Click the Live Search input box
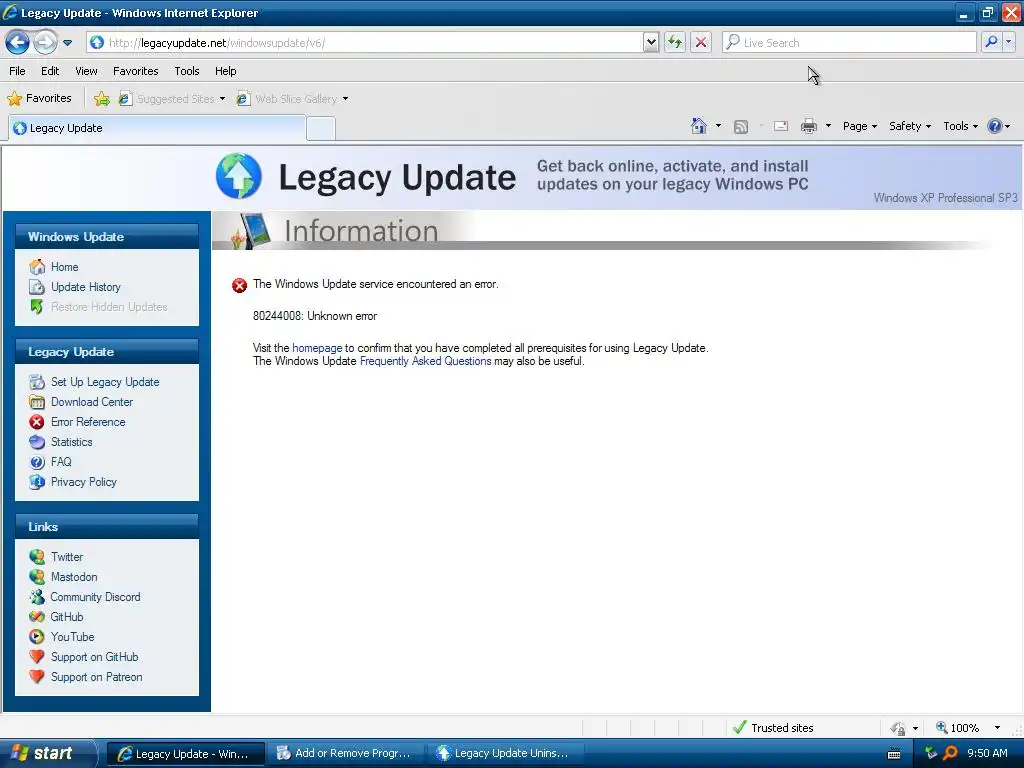The width and height of the screenshot is (1024, 768). click(849, 43)
